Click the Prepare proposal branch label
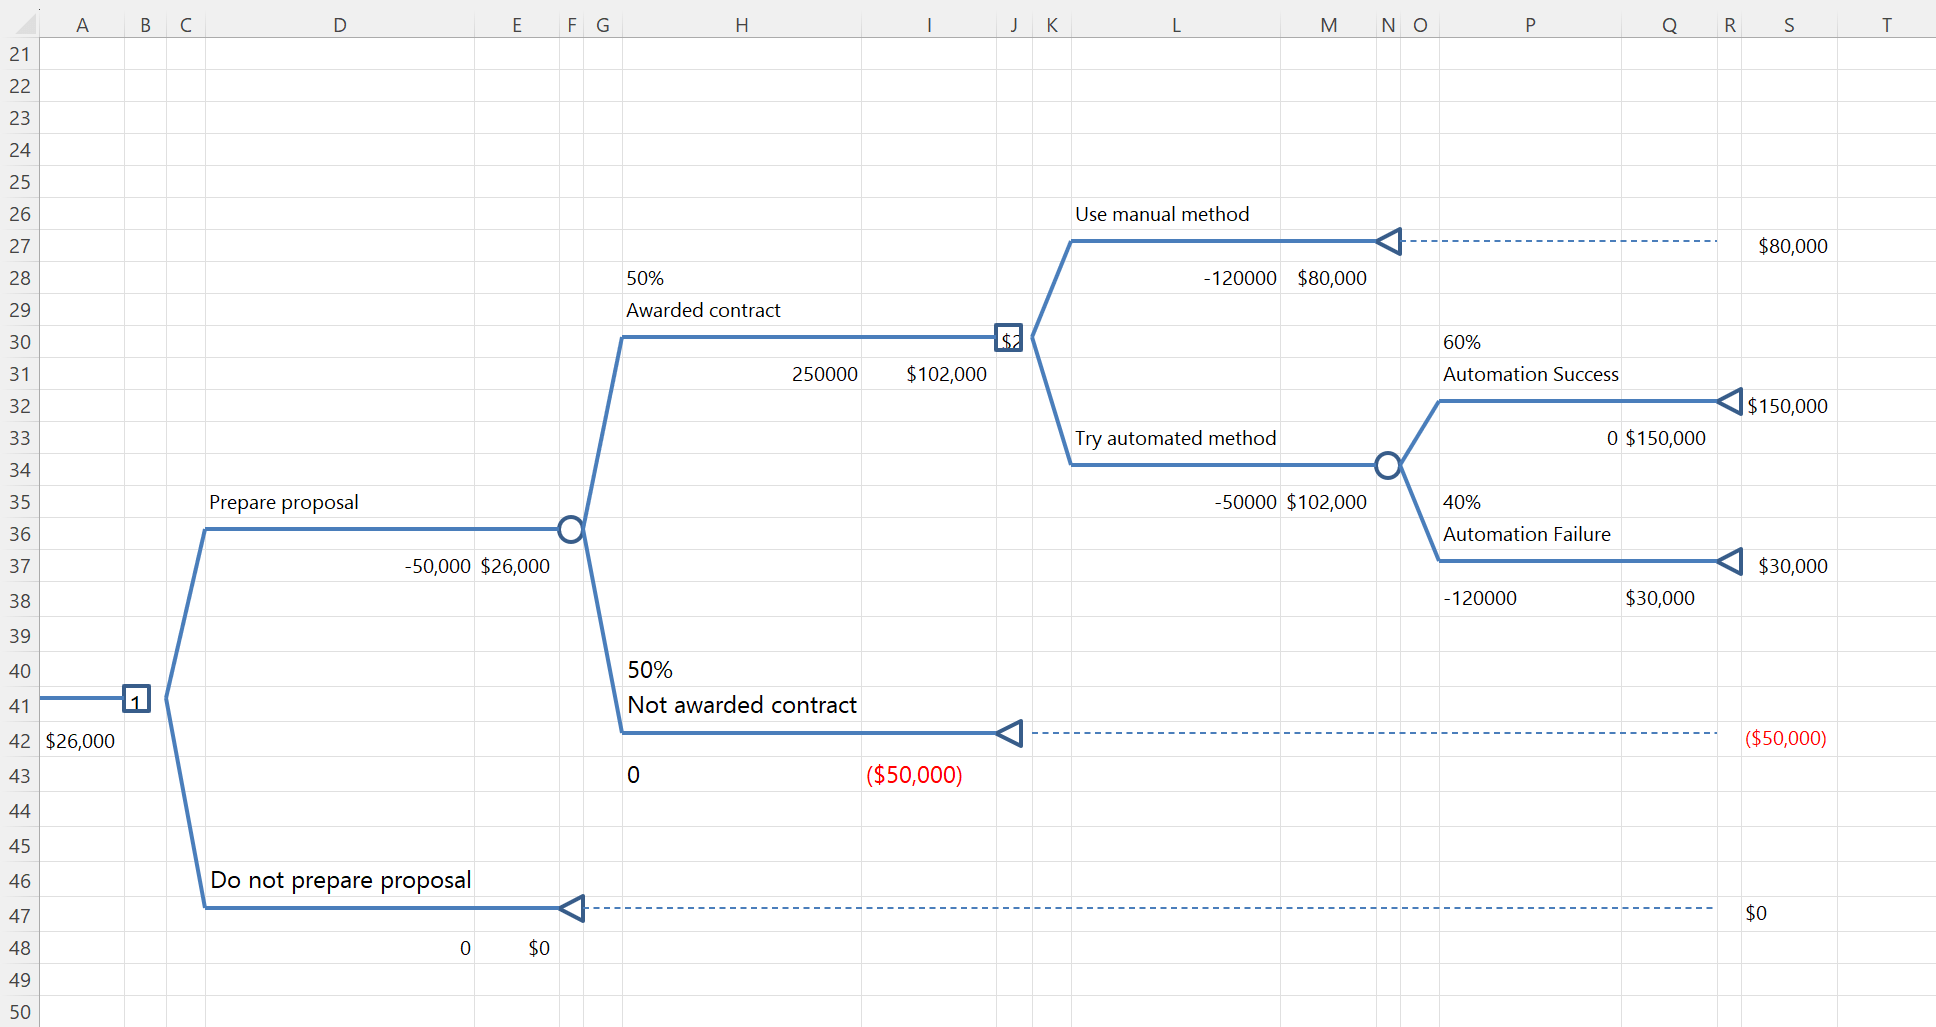The width and height of the screenshot is (1936, 1027). [284, 502]
